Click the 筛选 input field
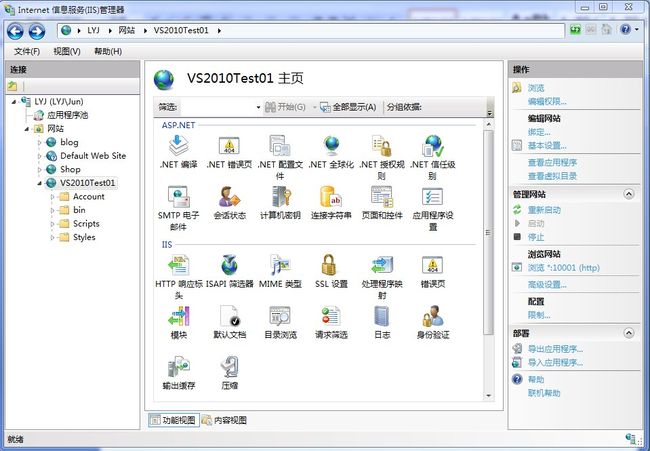This screenshot has width=650, height=451. coord(221,107)
